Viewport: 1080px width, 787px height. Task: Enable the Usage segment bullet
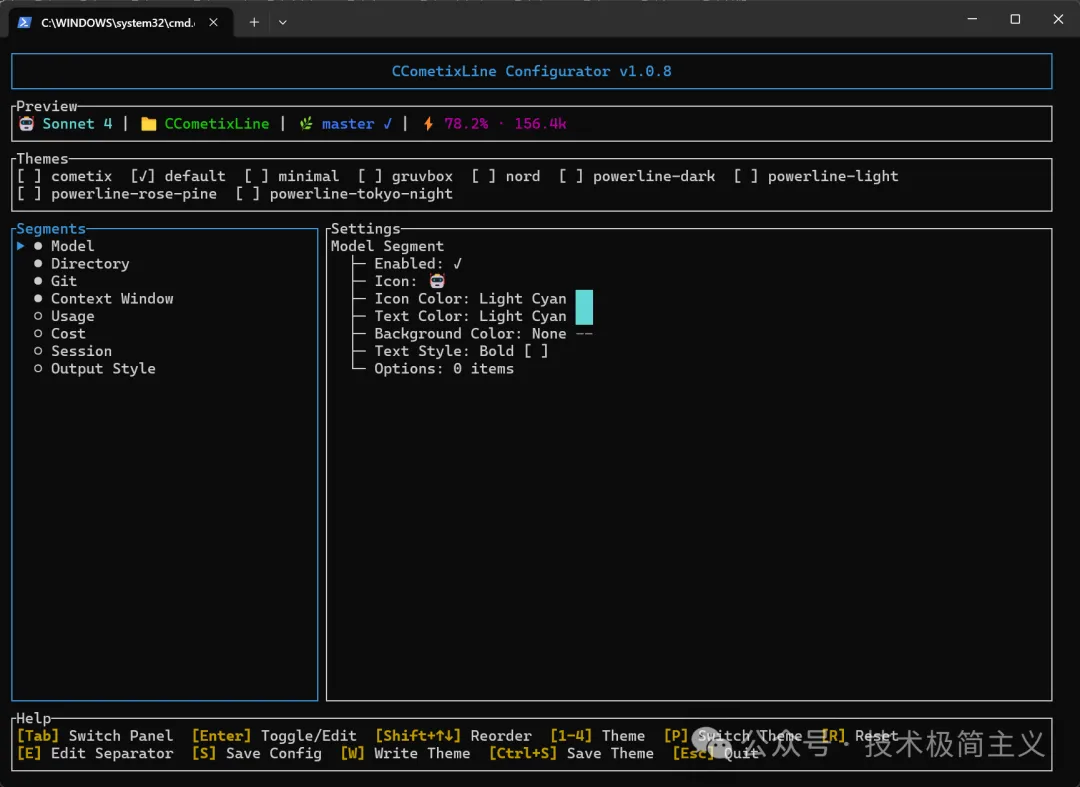pyautogui.click(x=38, y=316)
